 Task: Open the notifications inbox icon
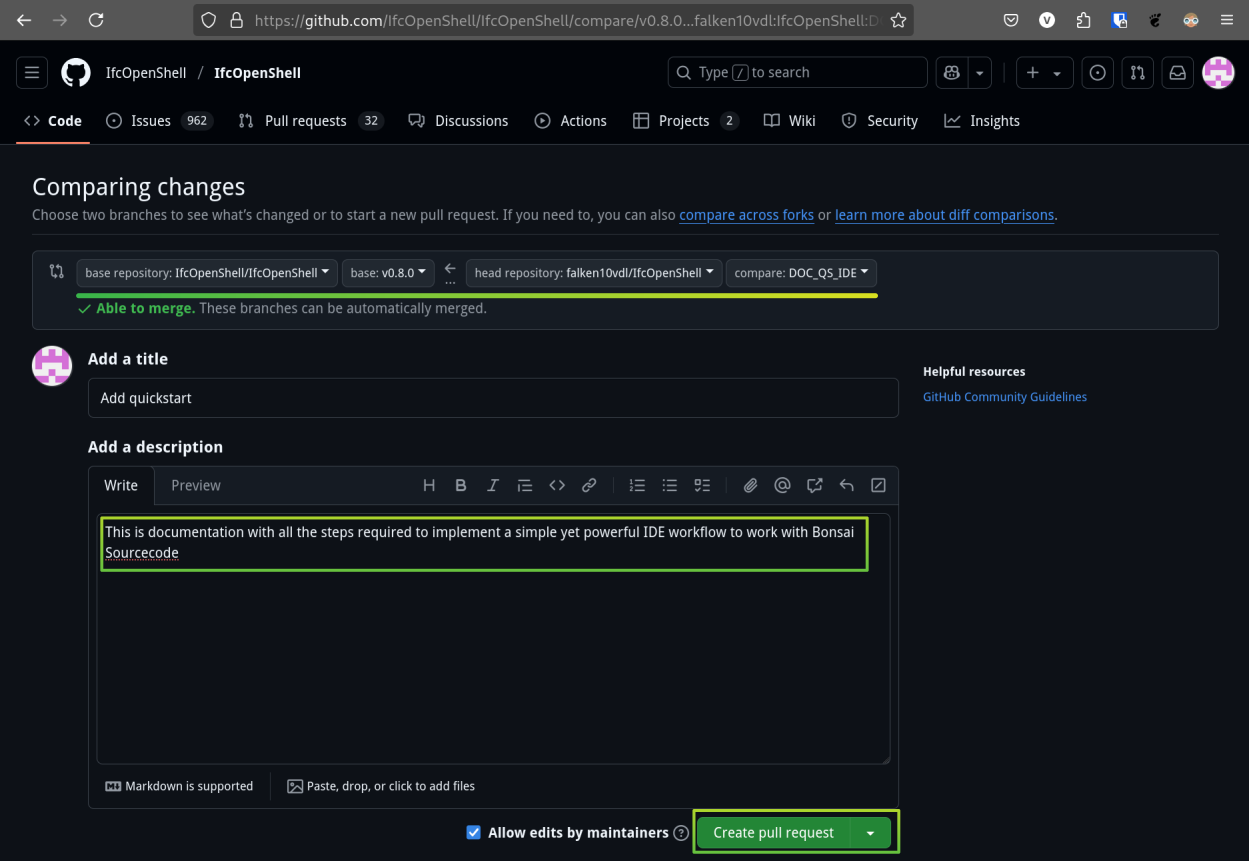click(1178, 73)
